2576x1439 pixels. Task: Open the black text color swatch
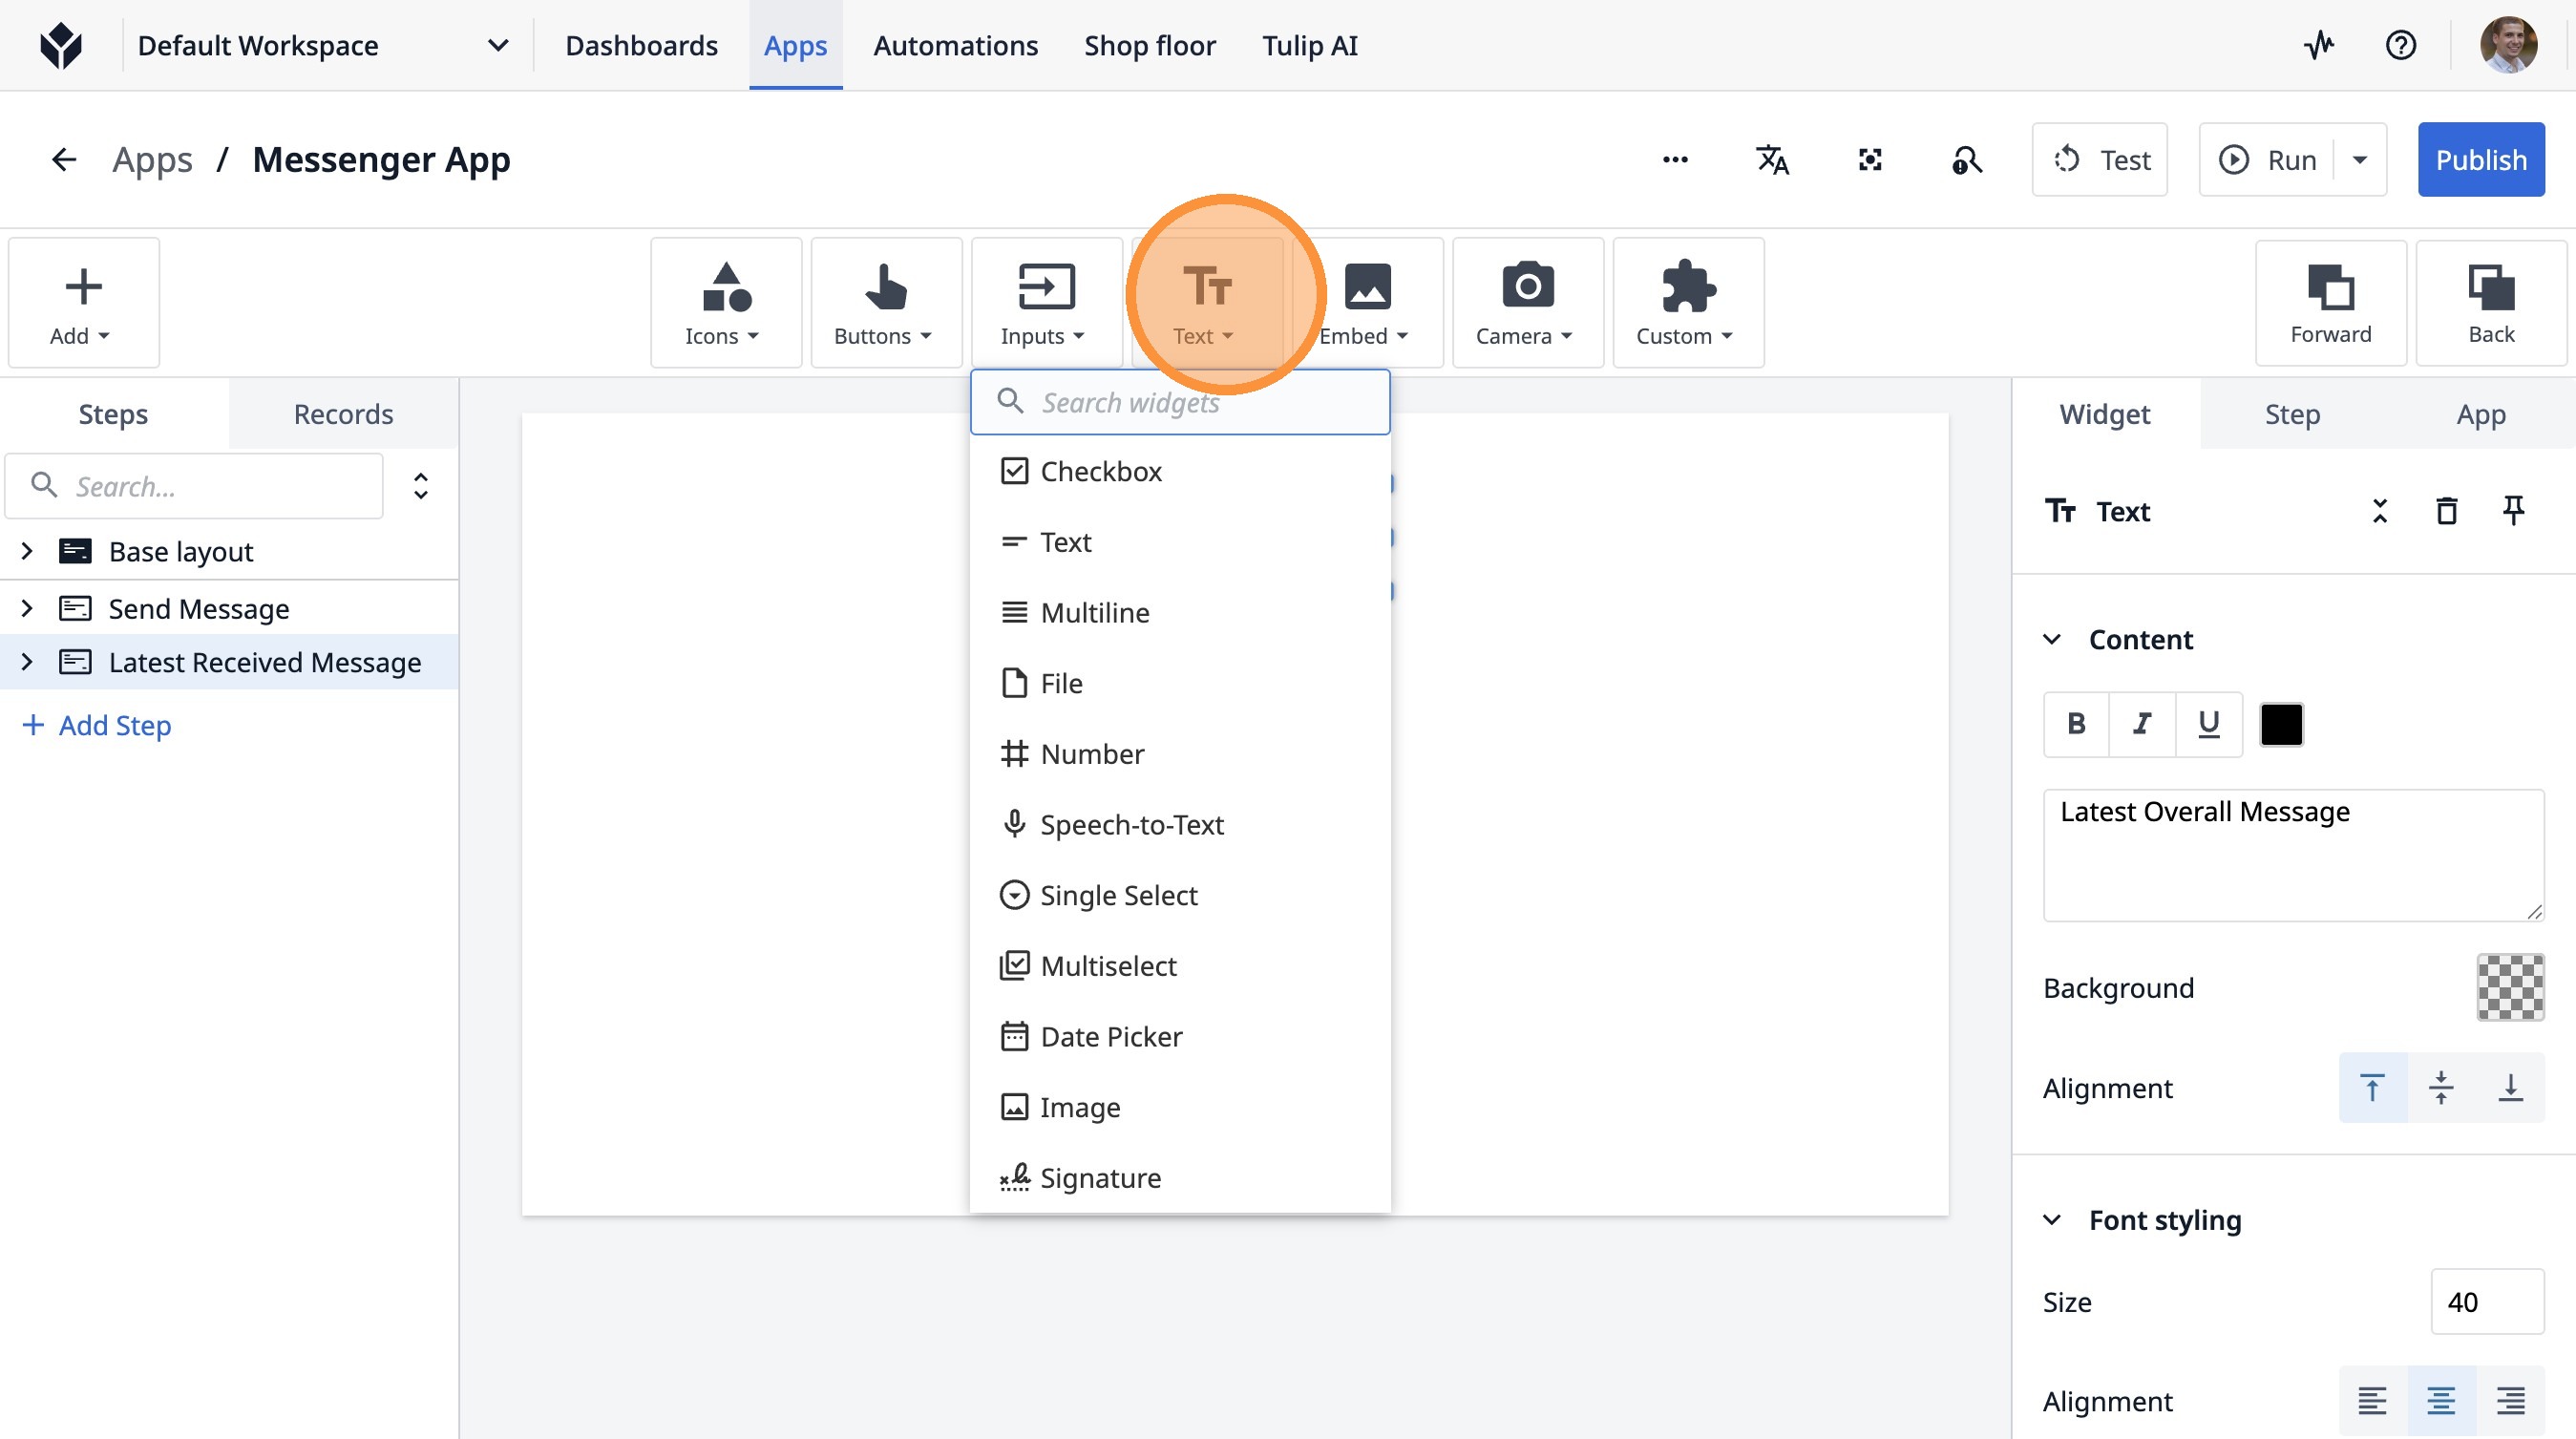(2281, 724)
